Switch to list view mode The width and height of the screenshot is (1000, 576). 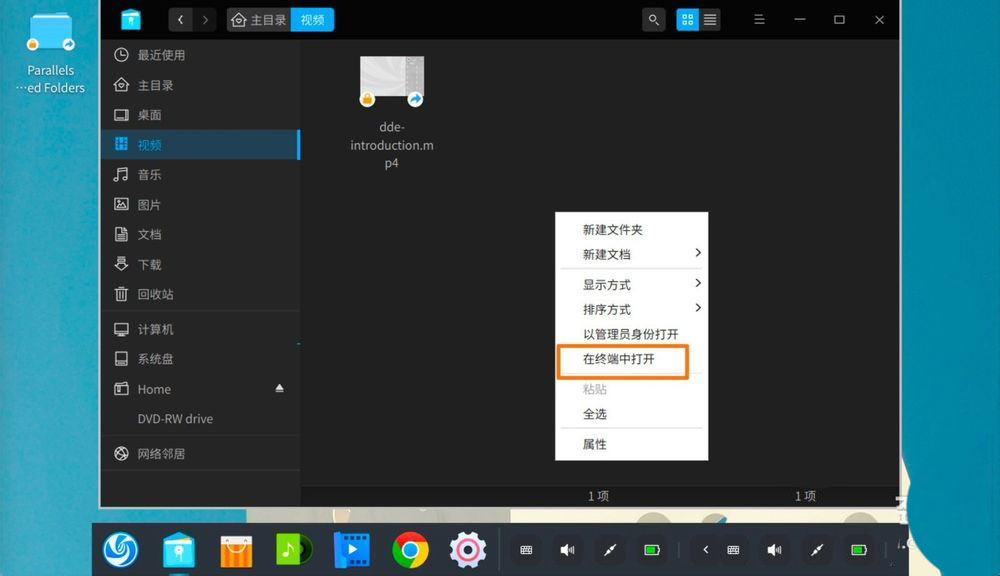pyautogui.click(x=710, y=19)
